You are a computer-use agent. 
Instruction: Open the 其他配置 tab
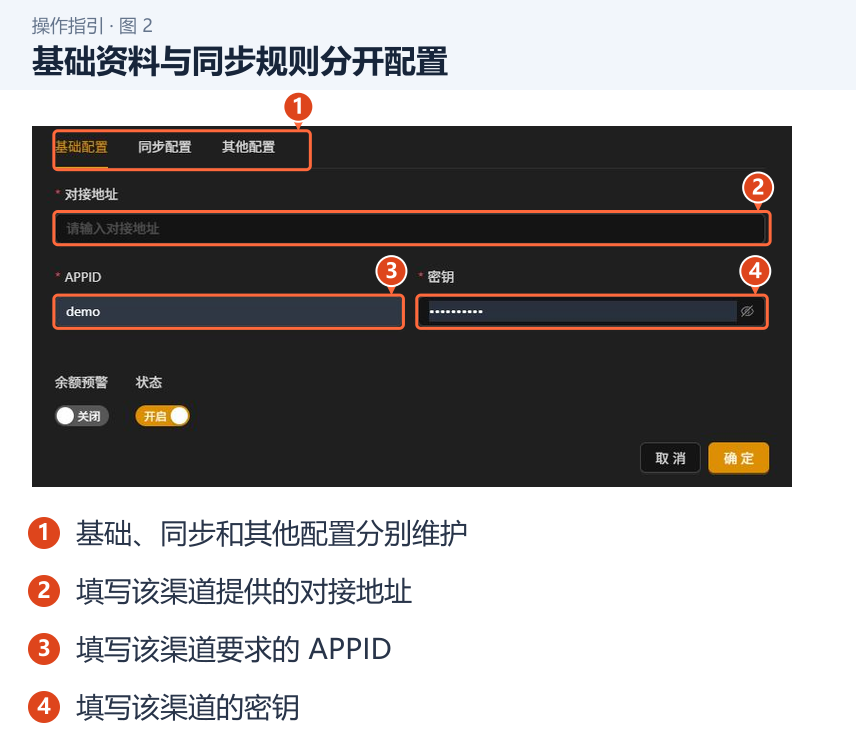tap(248, 147)
